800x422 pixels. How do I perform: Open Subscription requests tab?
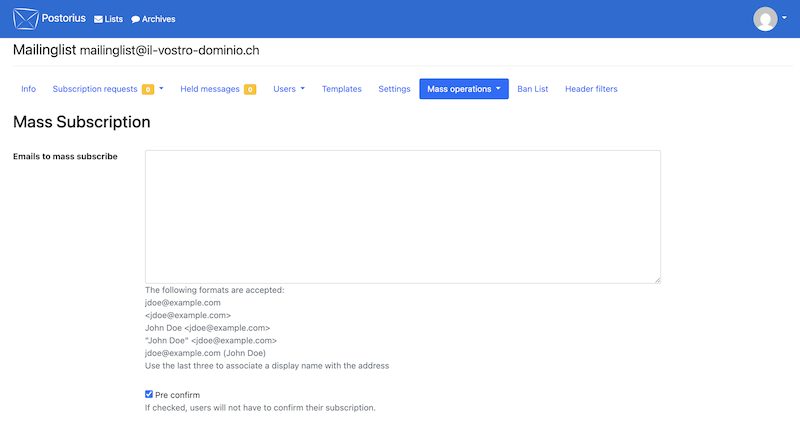tap(95, 89)
